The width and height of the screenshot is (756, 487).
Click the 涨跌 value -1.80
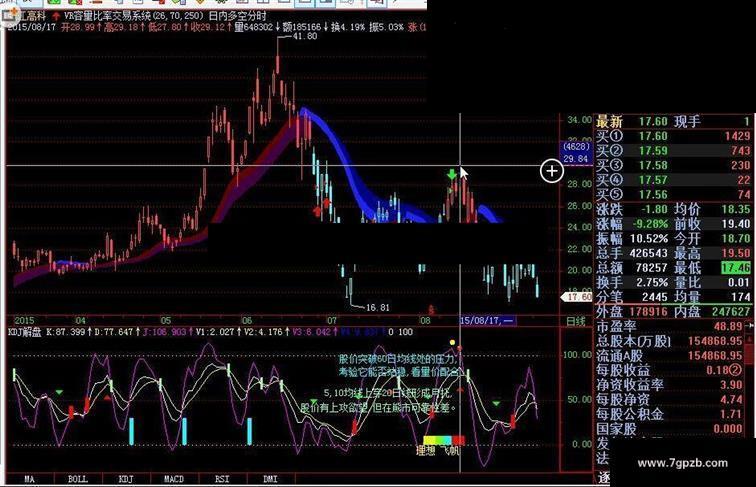[654, 210]
